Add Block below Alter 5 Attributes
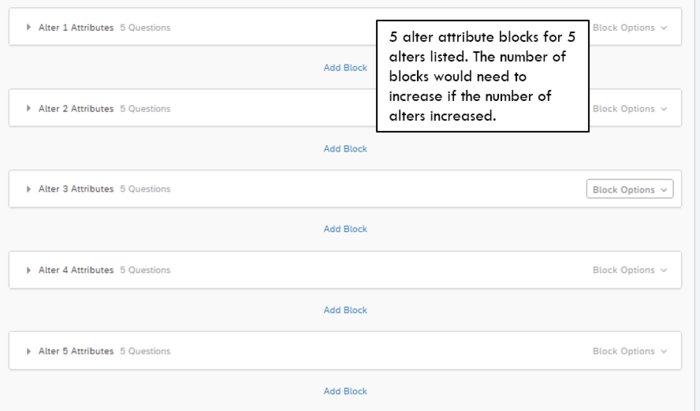The height and width of the screenshot is (411, 700). (x=345, y=391)
